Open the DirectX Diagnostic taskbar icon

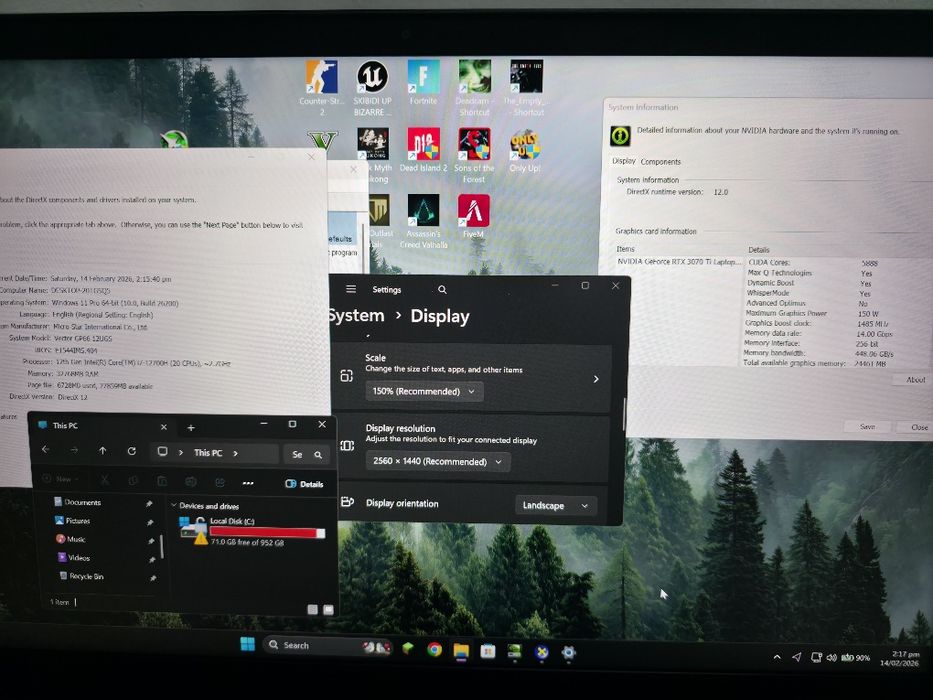[541, 652]
